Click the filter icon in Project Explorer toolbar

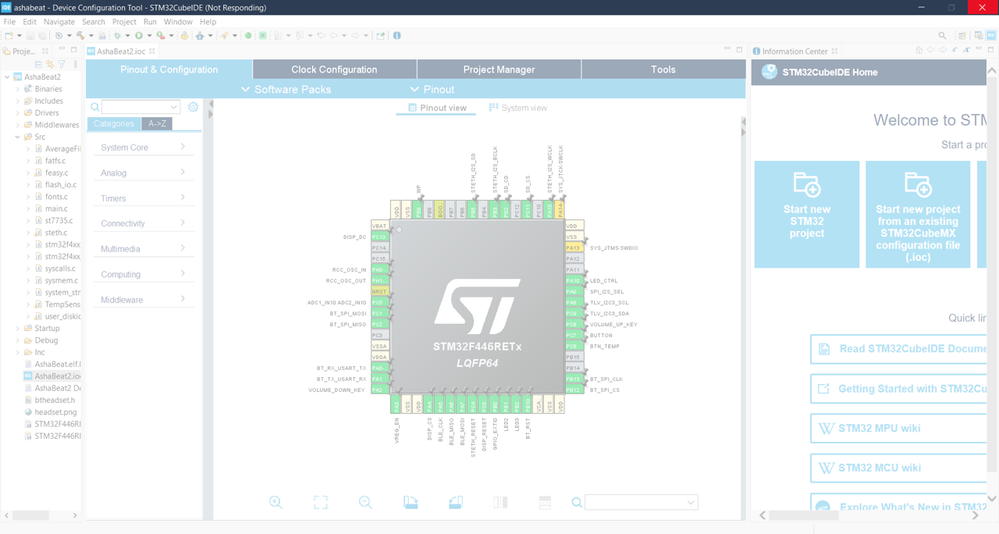[62, 64]
